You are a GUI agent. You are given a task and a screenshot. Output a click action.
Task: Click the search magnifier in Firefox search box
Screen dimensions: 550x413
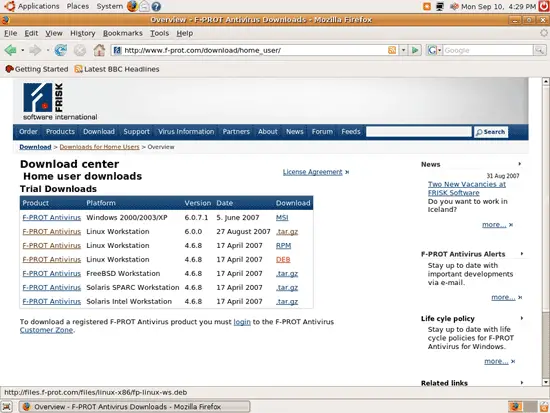tap(539, 50)
